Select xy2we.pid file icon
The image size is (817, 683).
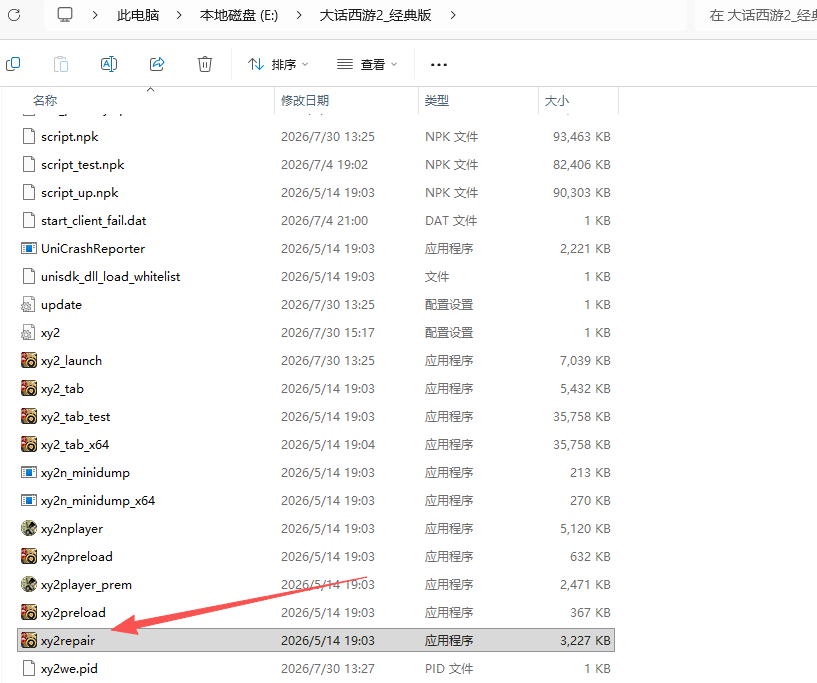[29, 668]
